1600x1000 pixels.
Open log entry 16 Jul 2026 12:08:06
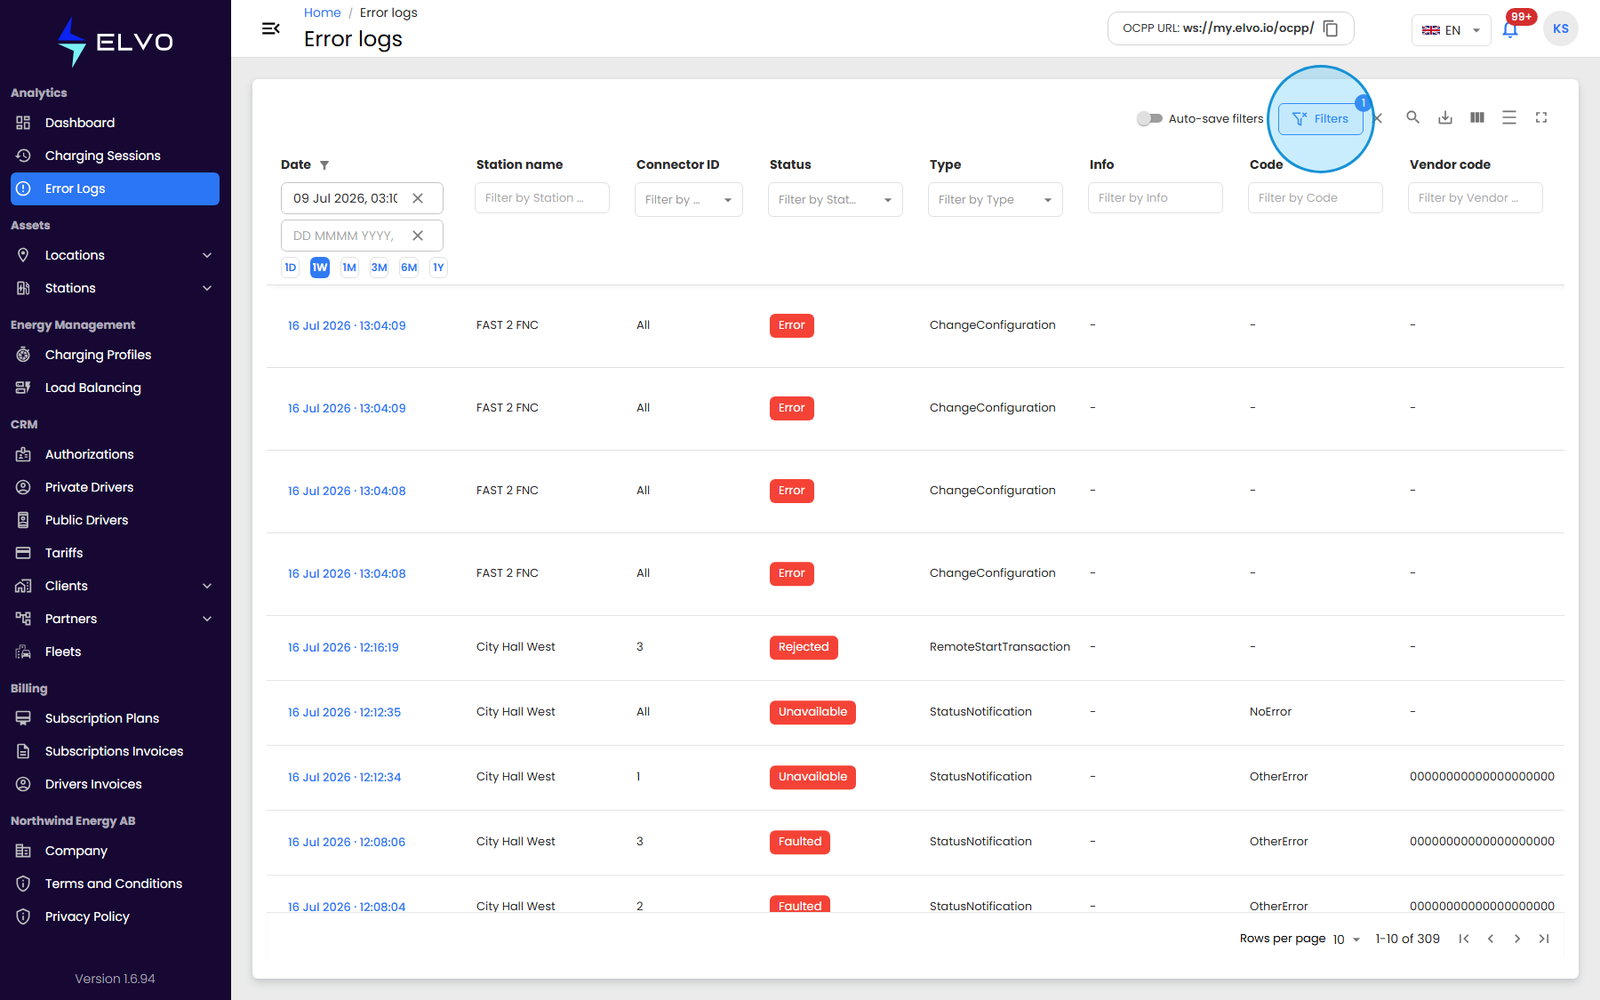click(346, 842)
